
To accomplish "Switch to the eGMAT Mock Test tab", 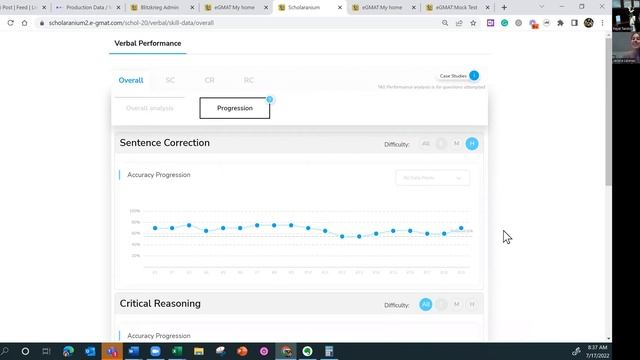I will point(457,7).
